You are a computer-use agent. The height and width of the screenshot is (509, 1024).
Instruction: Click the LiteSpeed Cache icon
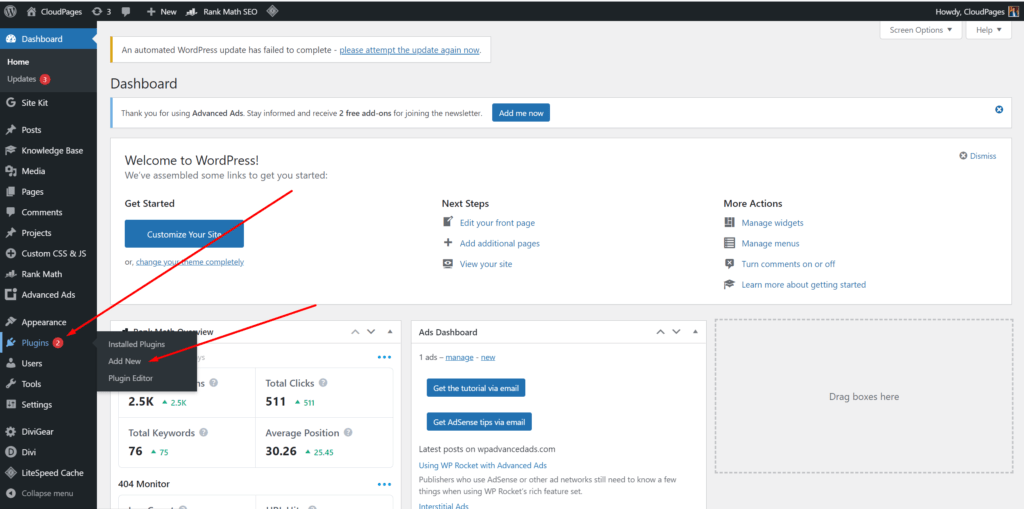[x=10, y=473]
